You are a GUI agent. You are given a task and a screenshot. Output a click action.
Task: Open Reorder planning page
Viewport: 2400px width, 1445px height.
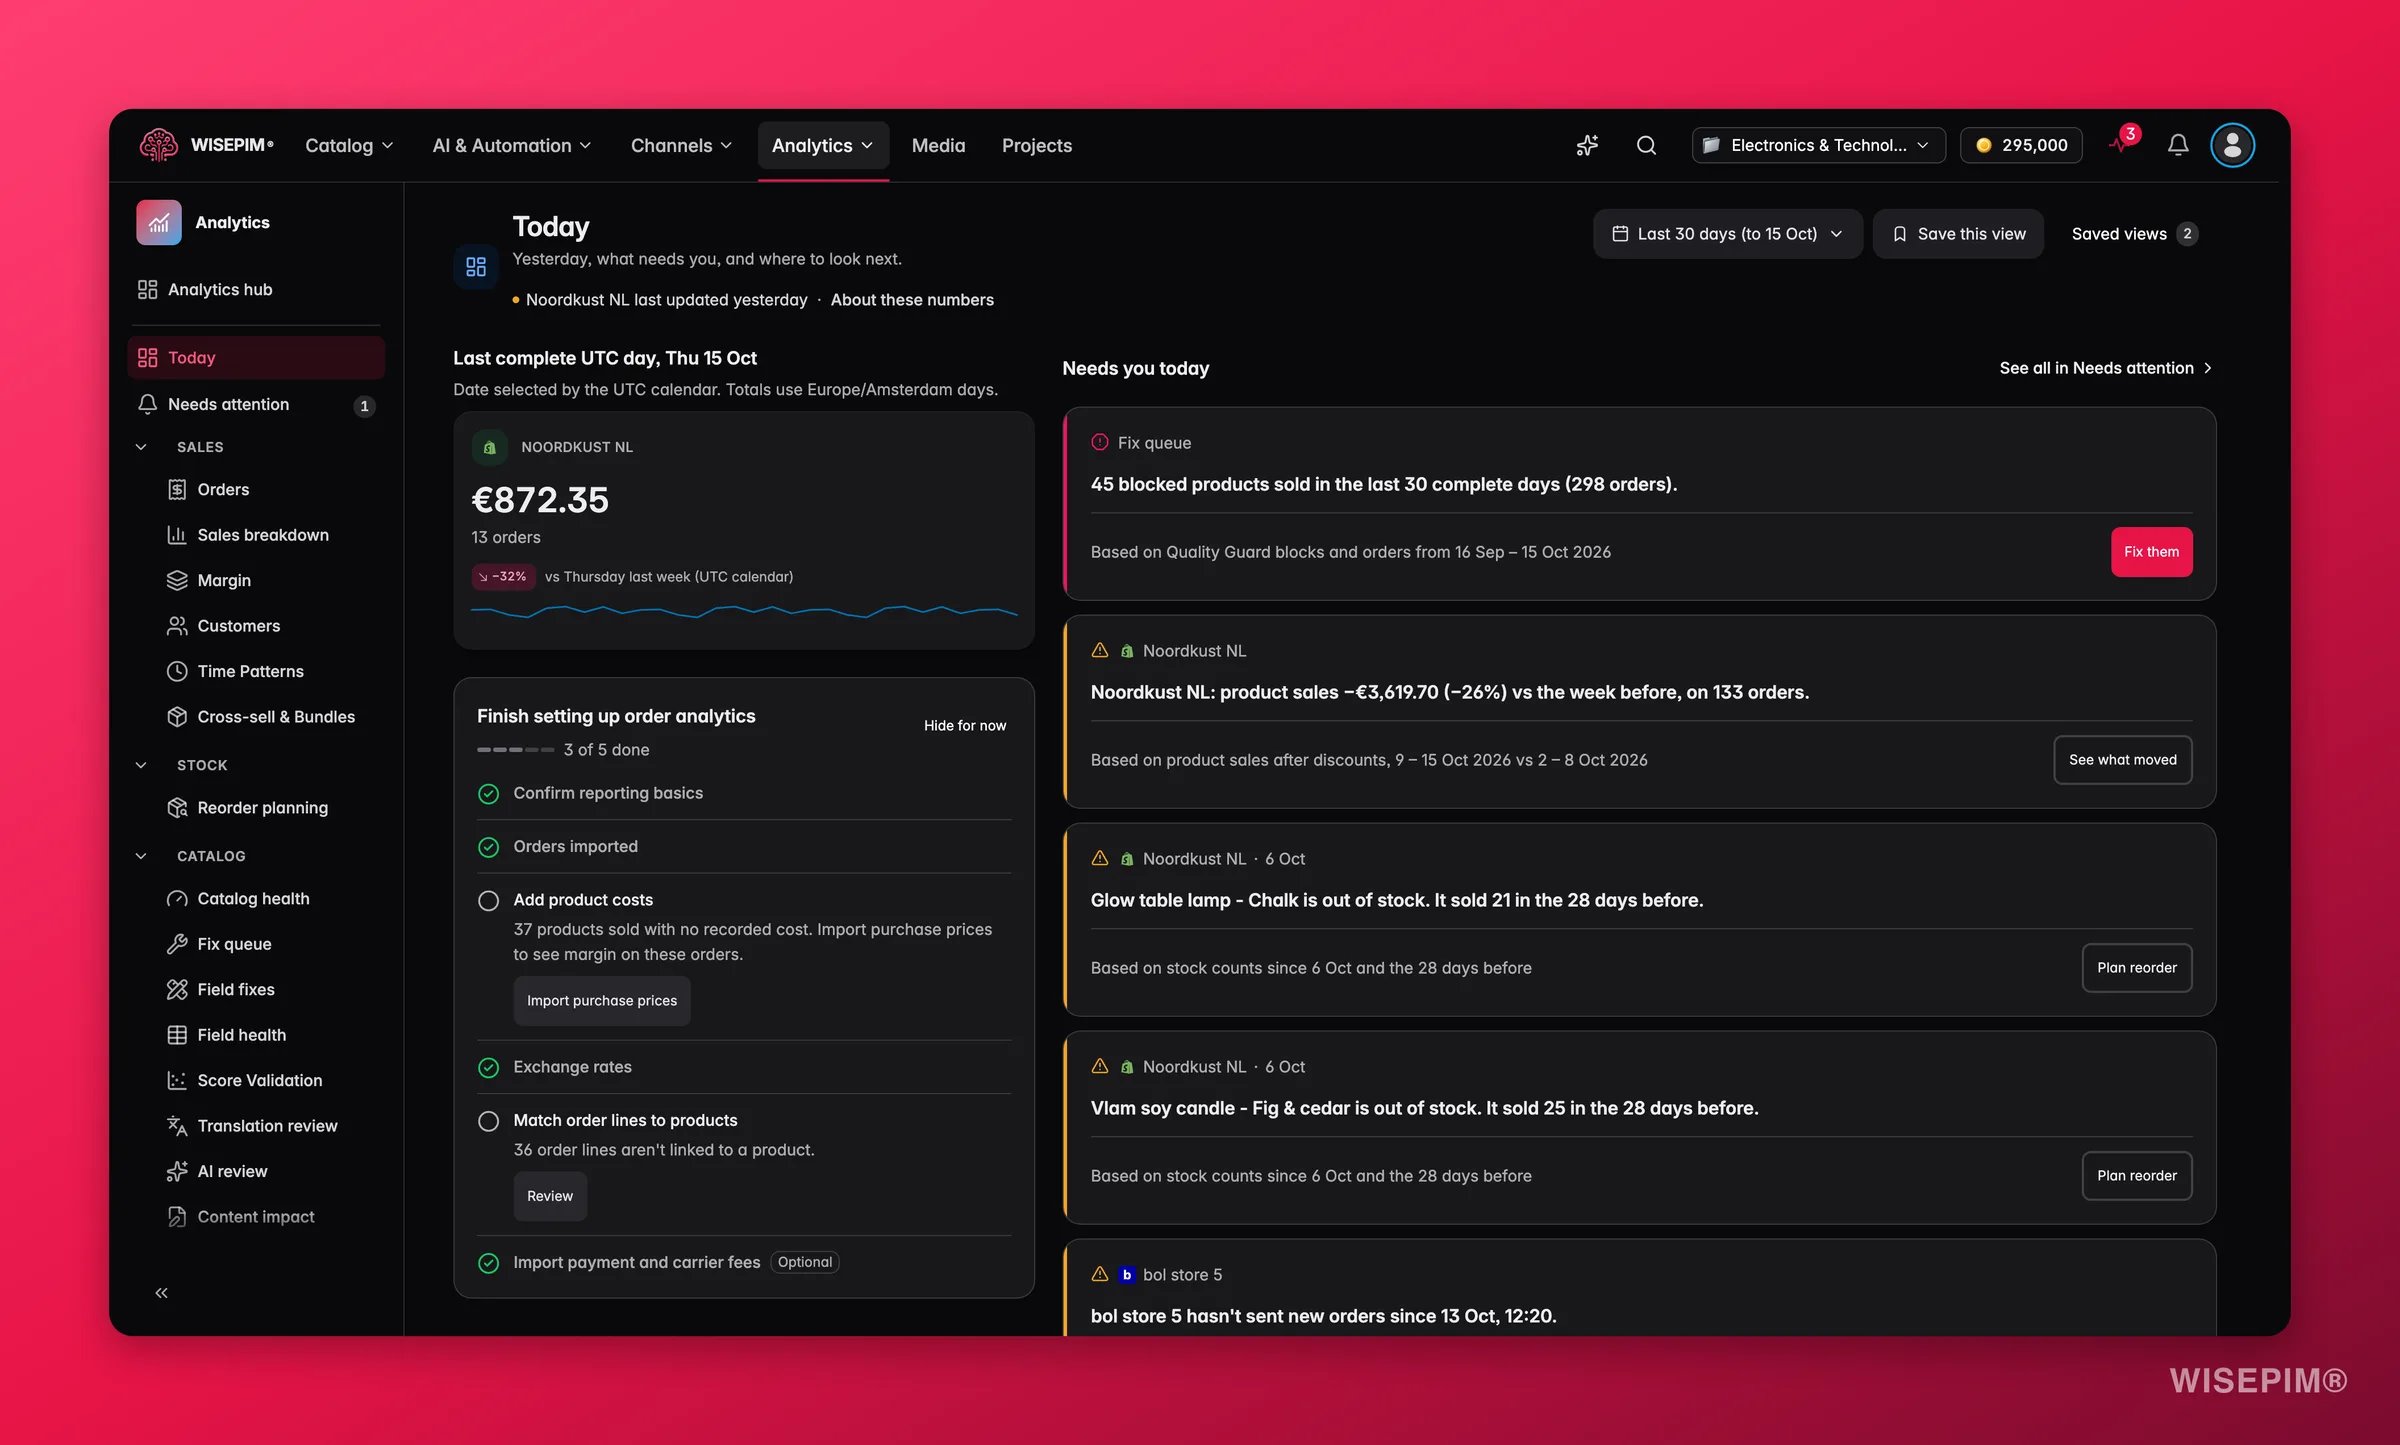point(260,808)
